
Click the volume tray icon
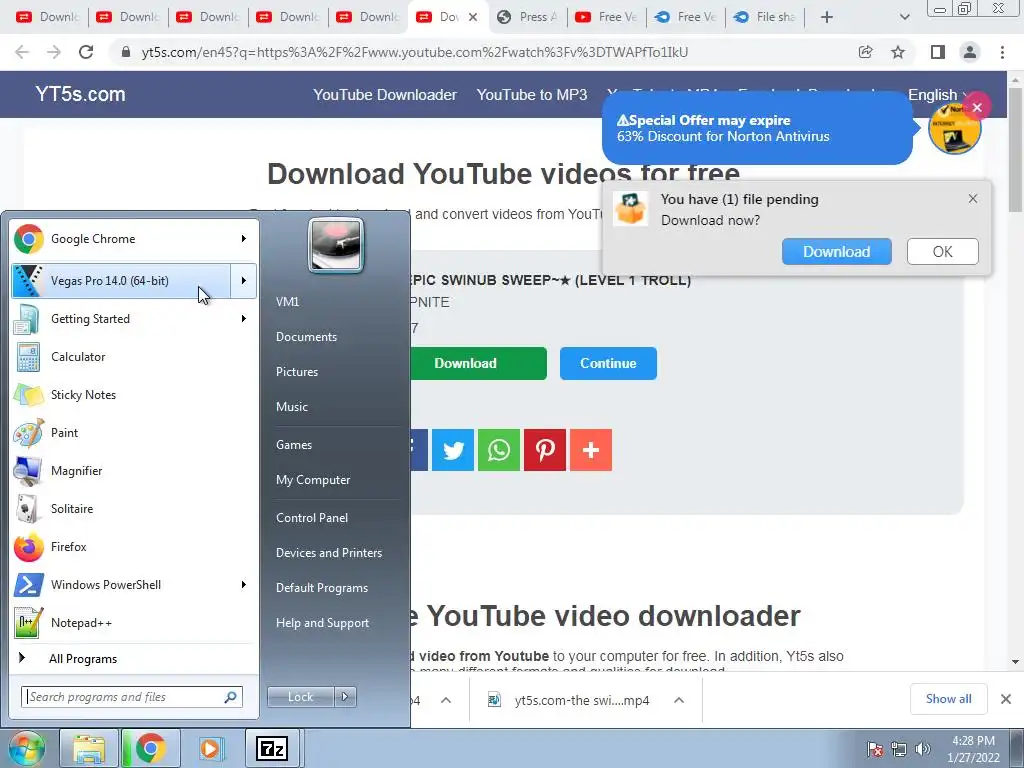coord(923,749)
